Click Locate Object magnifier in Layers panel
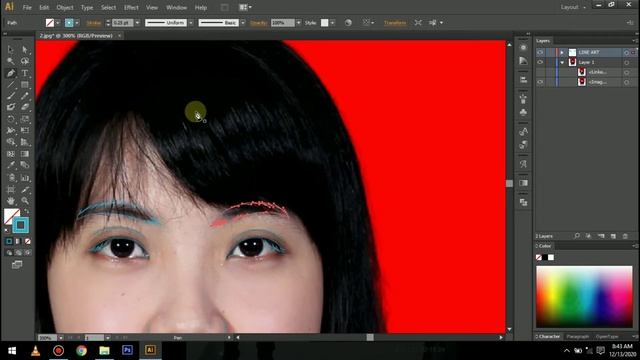The height and width of the screenshot is (360, 640). coord(577,236)
